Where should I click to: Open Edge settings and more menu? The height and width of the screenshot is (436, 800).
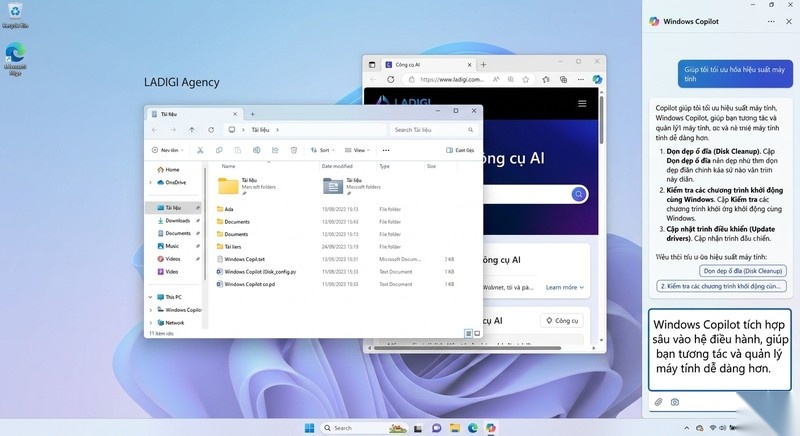click(581, 80)
